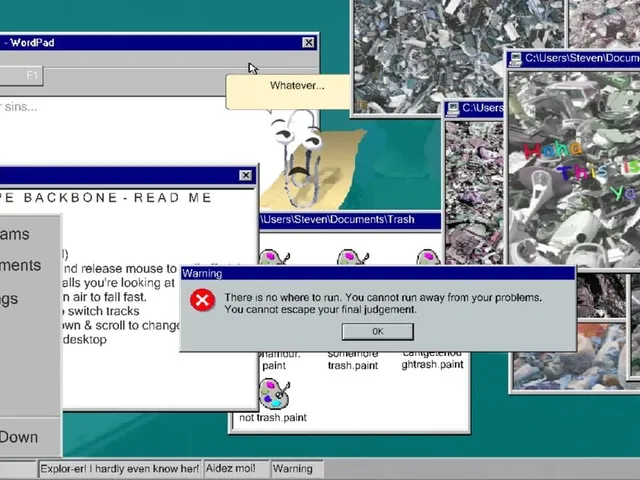Click the 'Haha This is' trash image
The height and width of the screenshot is (480, 640).
574,169
